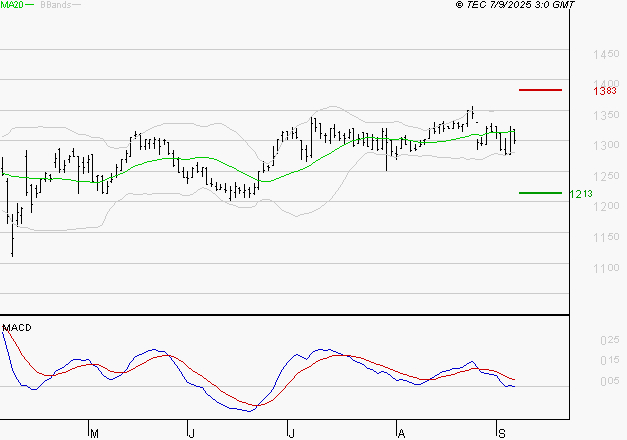Viewport: 627px width, 440px height.
Task: Click the BBands legend label
Action: [56, 5]
